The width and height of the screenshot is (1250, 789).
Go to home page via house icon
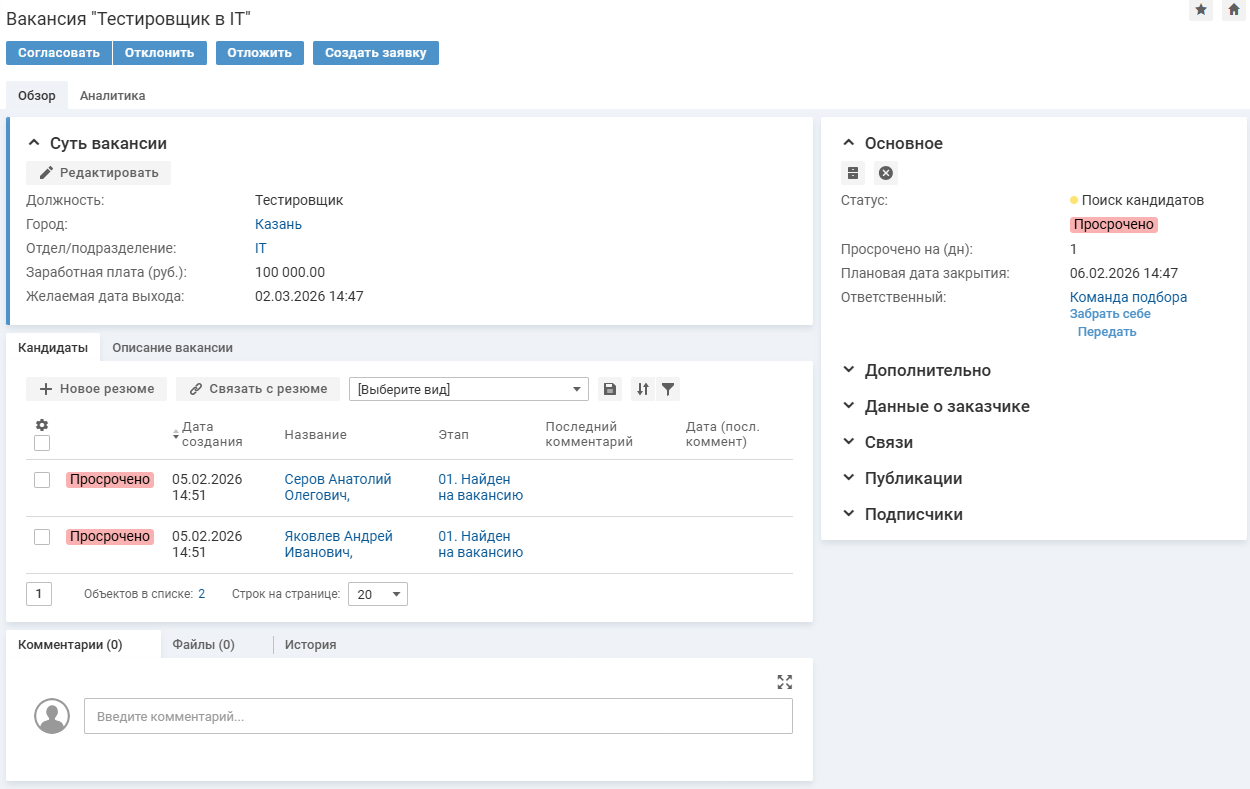click(1234, 10)
